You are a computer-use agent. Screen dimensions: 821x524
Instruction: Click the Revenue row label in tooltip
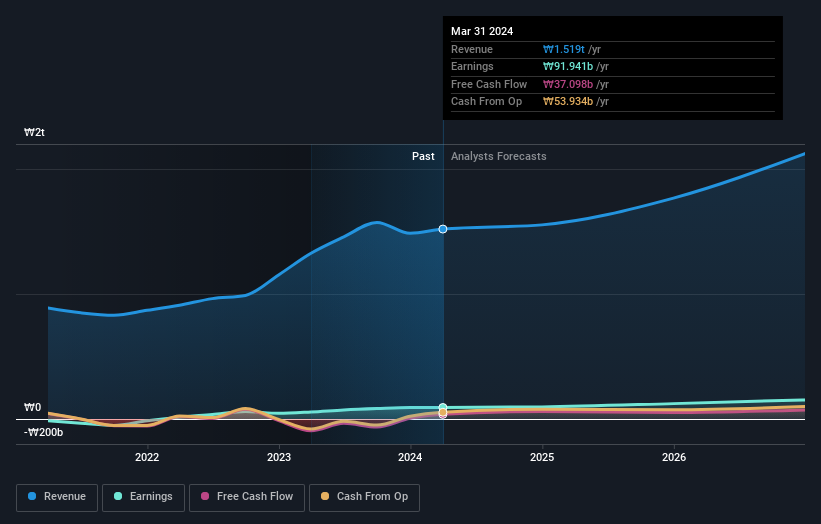[x=472, y=49]
